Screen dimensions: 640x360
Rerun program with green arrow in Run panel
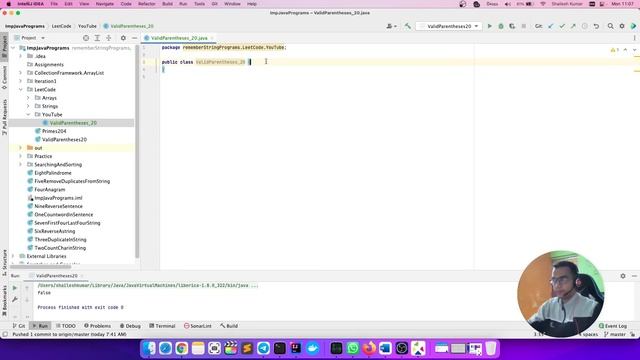pos(15,288)
